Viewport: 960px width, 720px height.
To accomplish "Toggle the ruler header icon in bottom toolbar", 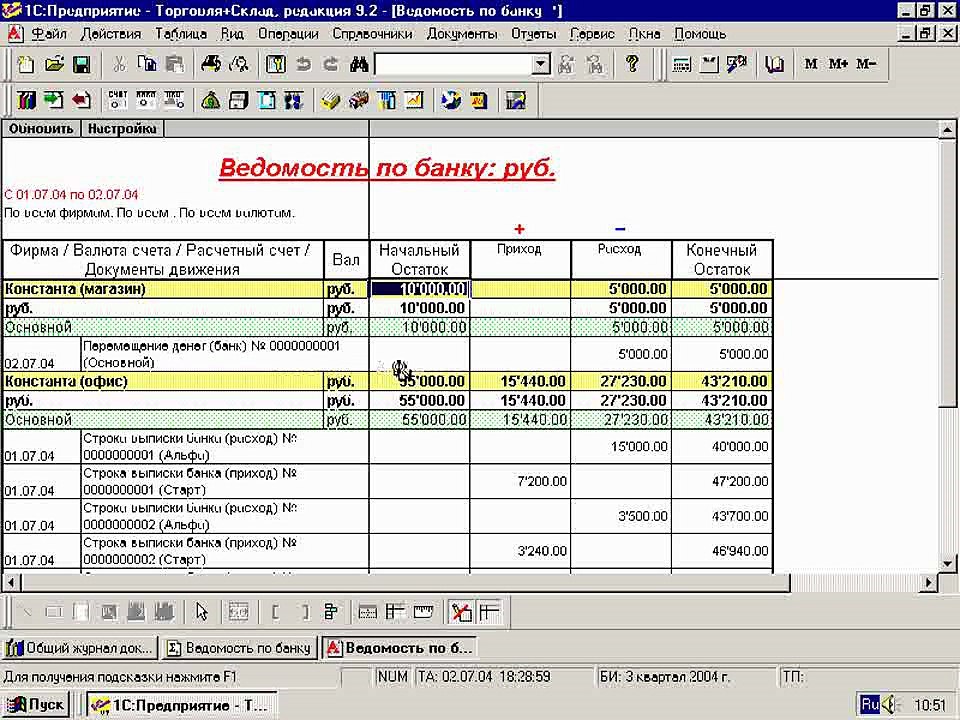I will (x=424, y=612).
